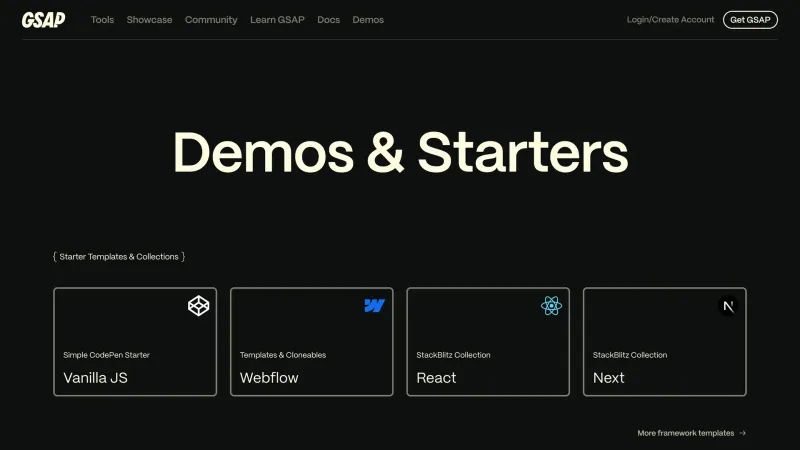Click the CodePen icon on Vanilla JS card

(198, 306)
